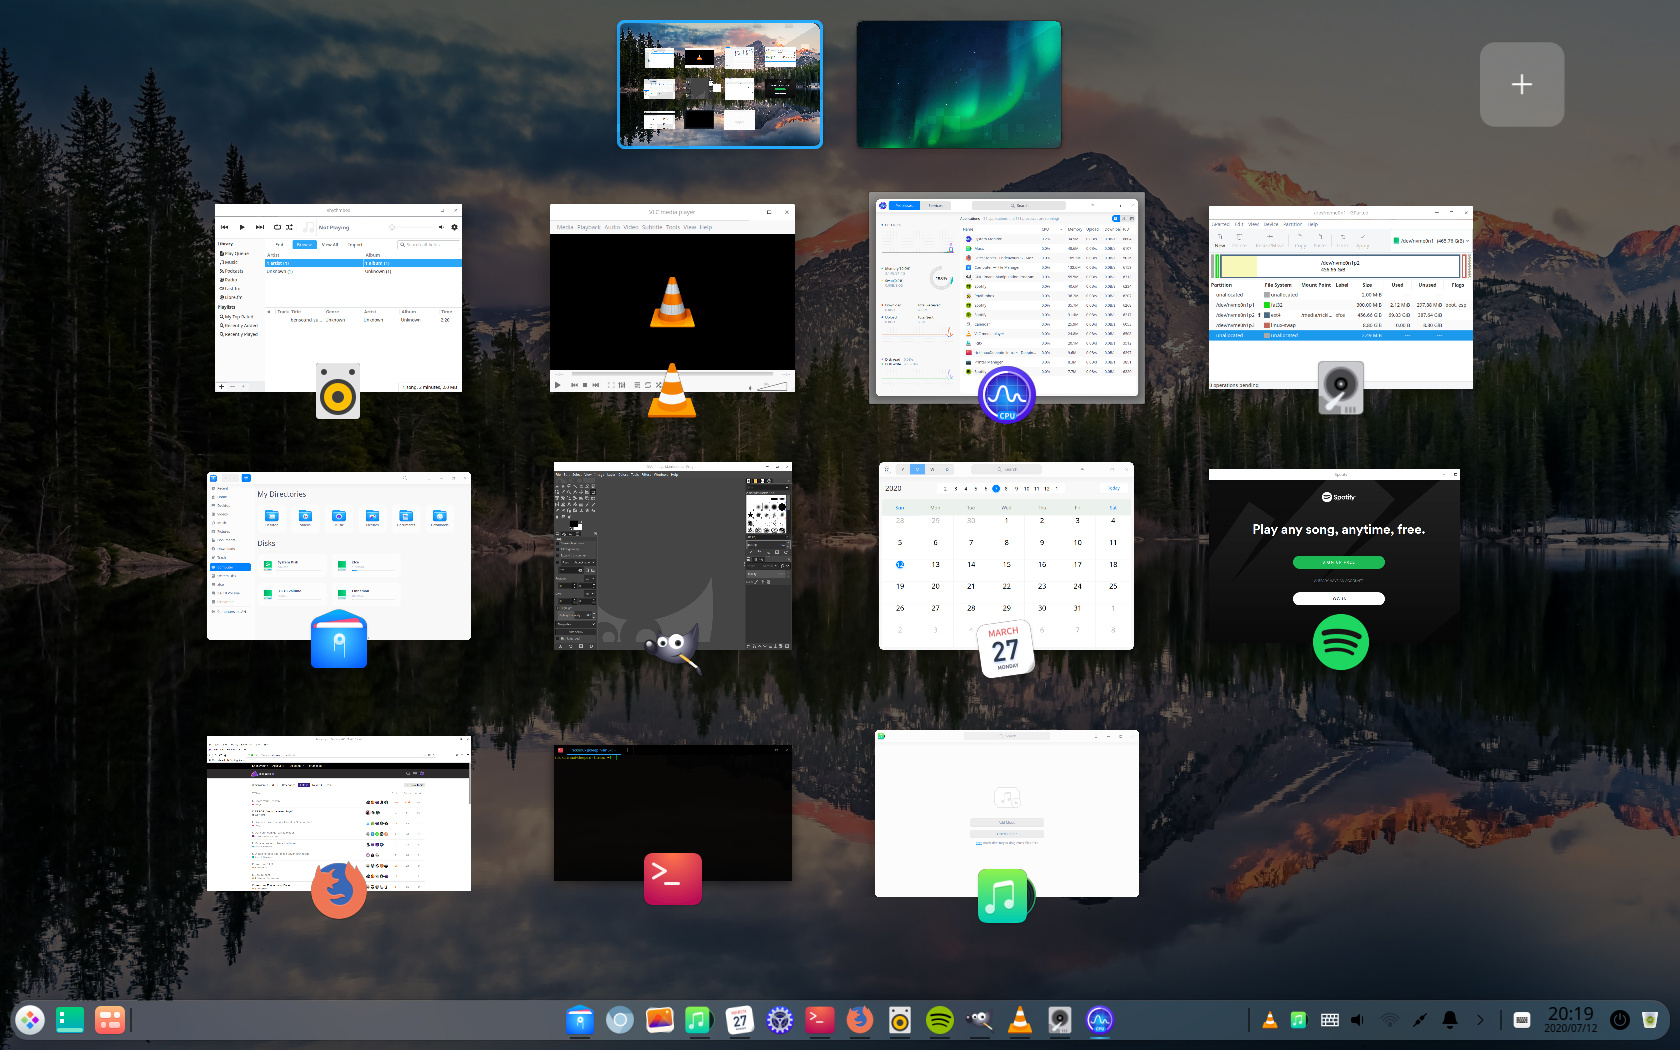Select the GIMP window preview

(x=673, y=556)
